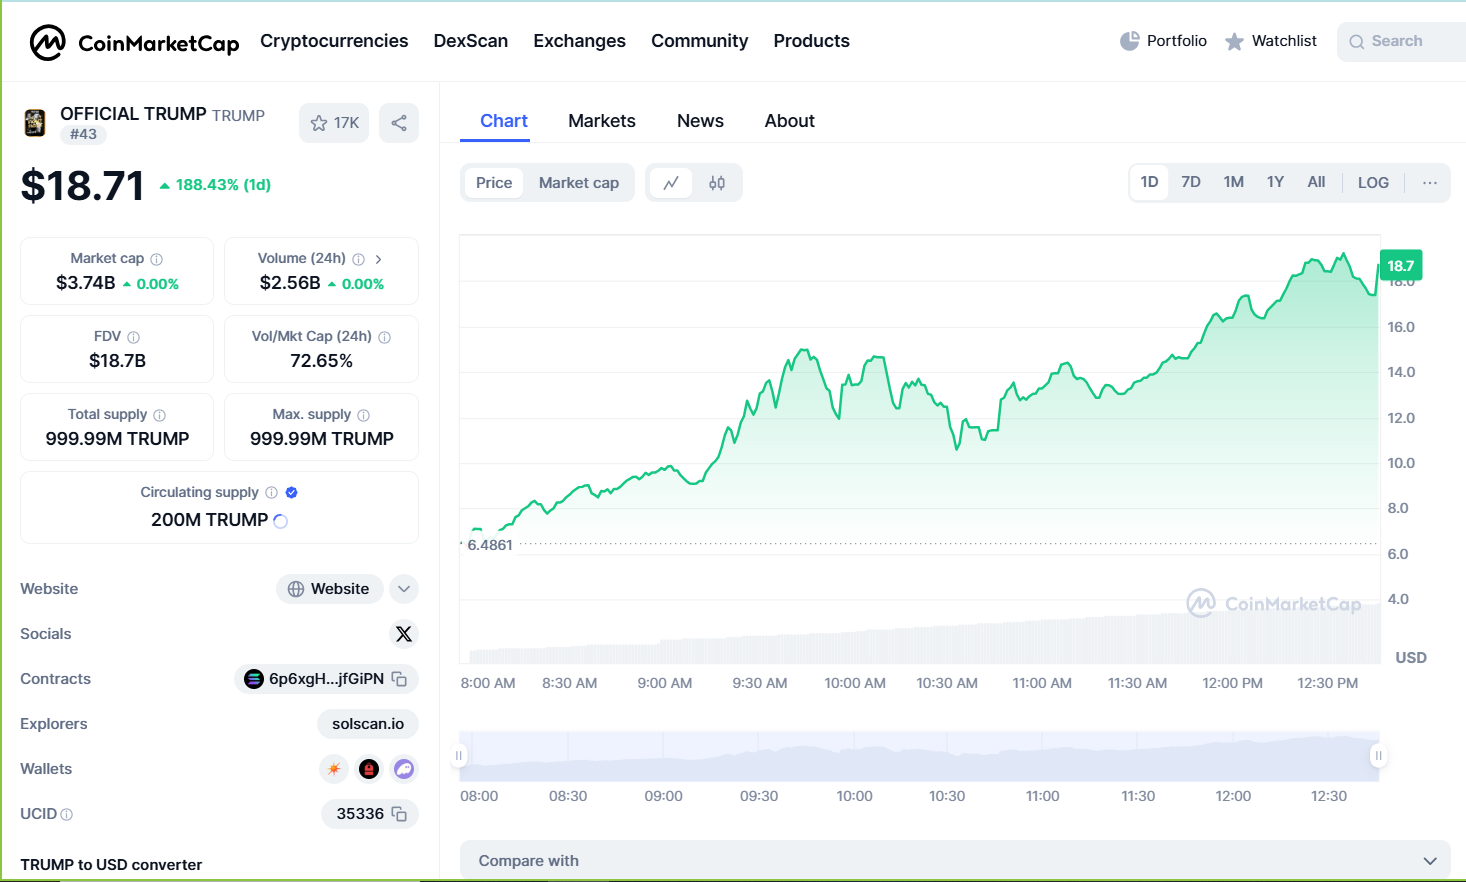Open the Website button link
1466x882 pixels.
(329, 589)
